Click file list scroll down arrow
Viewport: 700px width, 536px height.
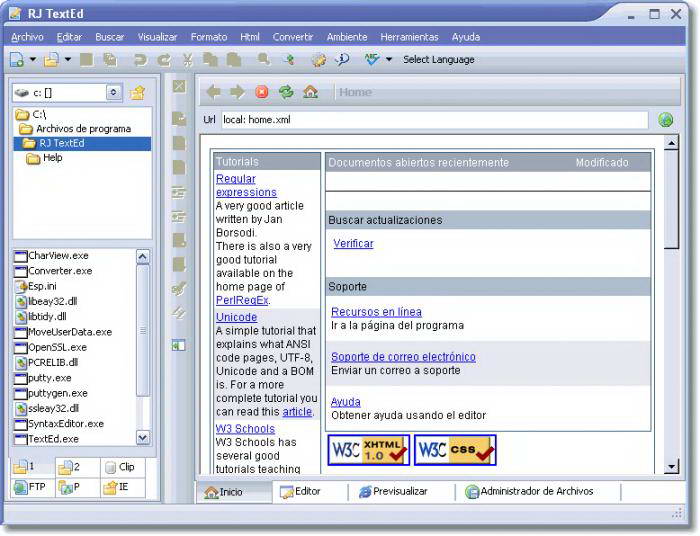coord(142,438)
